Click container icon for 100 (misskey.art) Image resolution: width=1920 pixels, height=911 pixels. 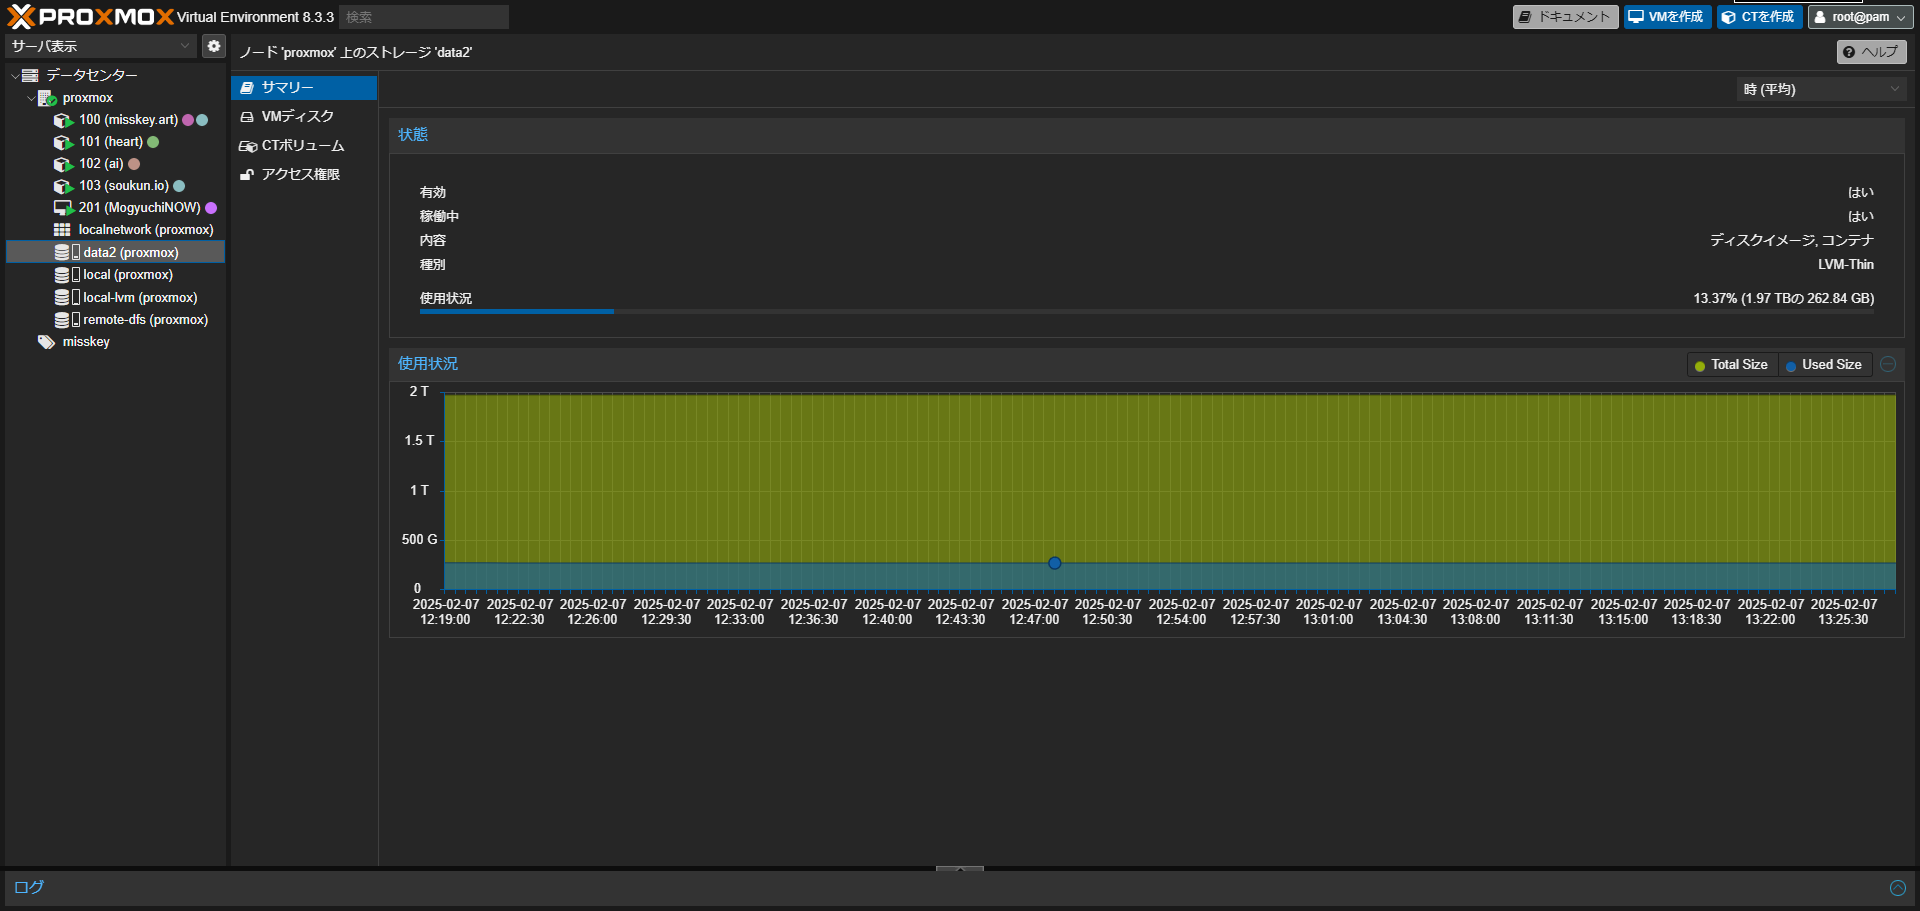(x=63, y=120)
